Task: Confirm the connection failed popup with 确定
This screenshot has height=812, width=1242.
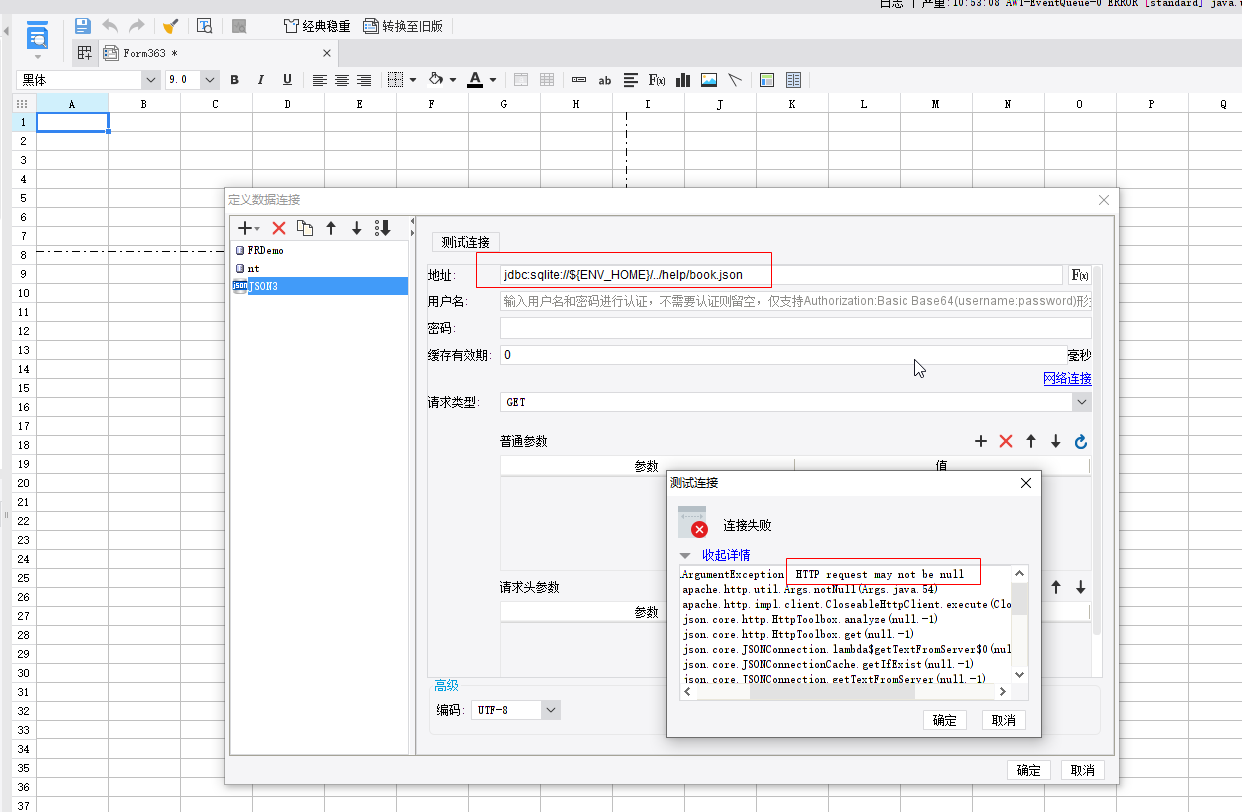Action: [944, 720]
